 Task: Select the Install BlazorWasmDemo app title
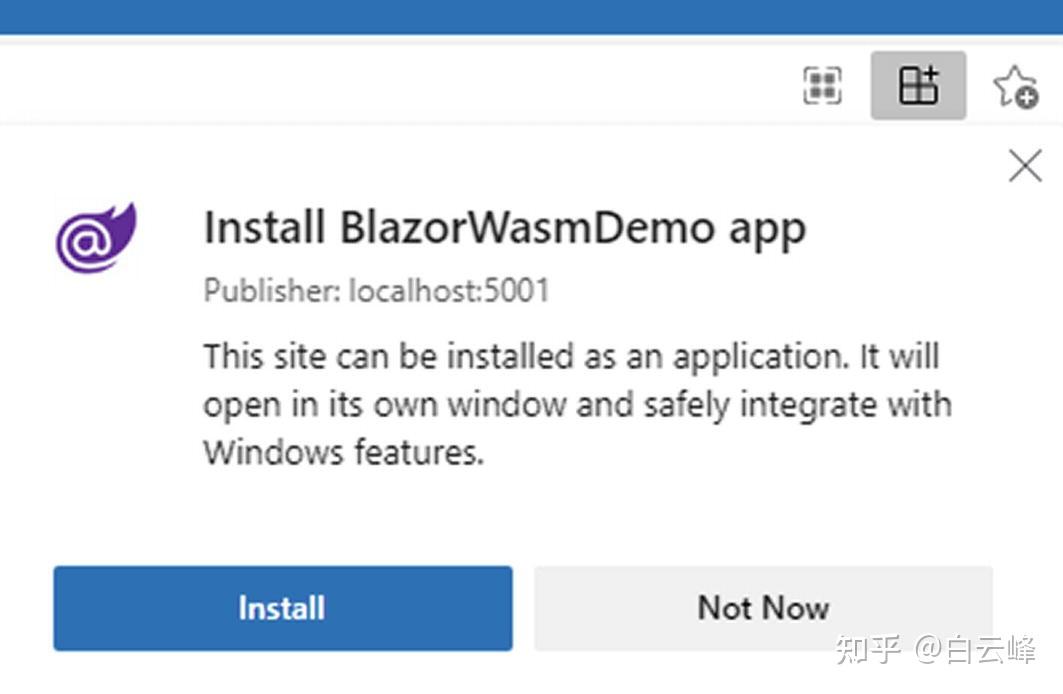click(505, 228)
